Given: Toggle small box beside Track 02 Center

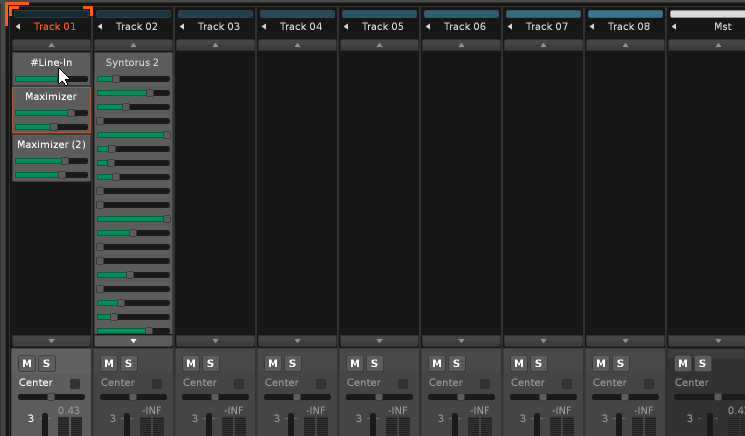Looking at the screenshot, I should [x=156, y=383].
